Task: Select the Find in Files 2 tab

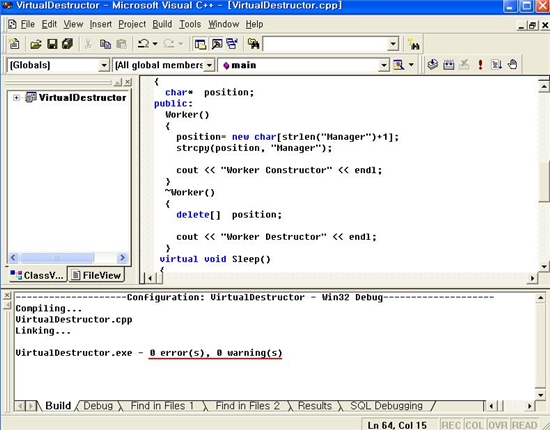Action: pos(247,406)
